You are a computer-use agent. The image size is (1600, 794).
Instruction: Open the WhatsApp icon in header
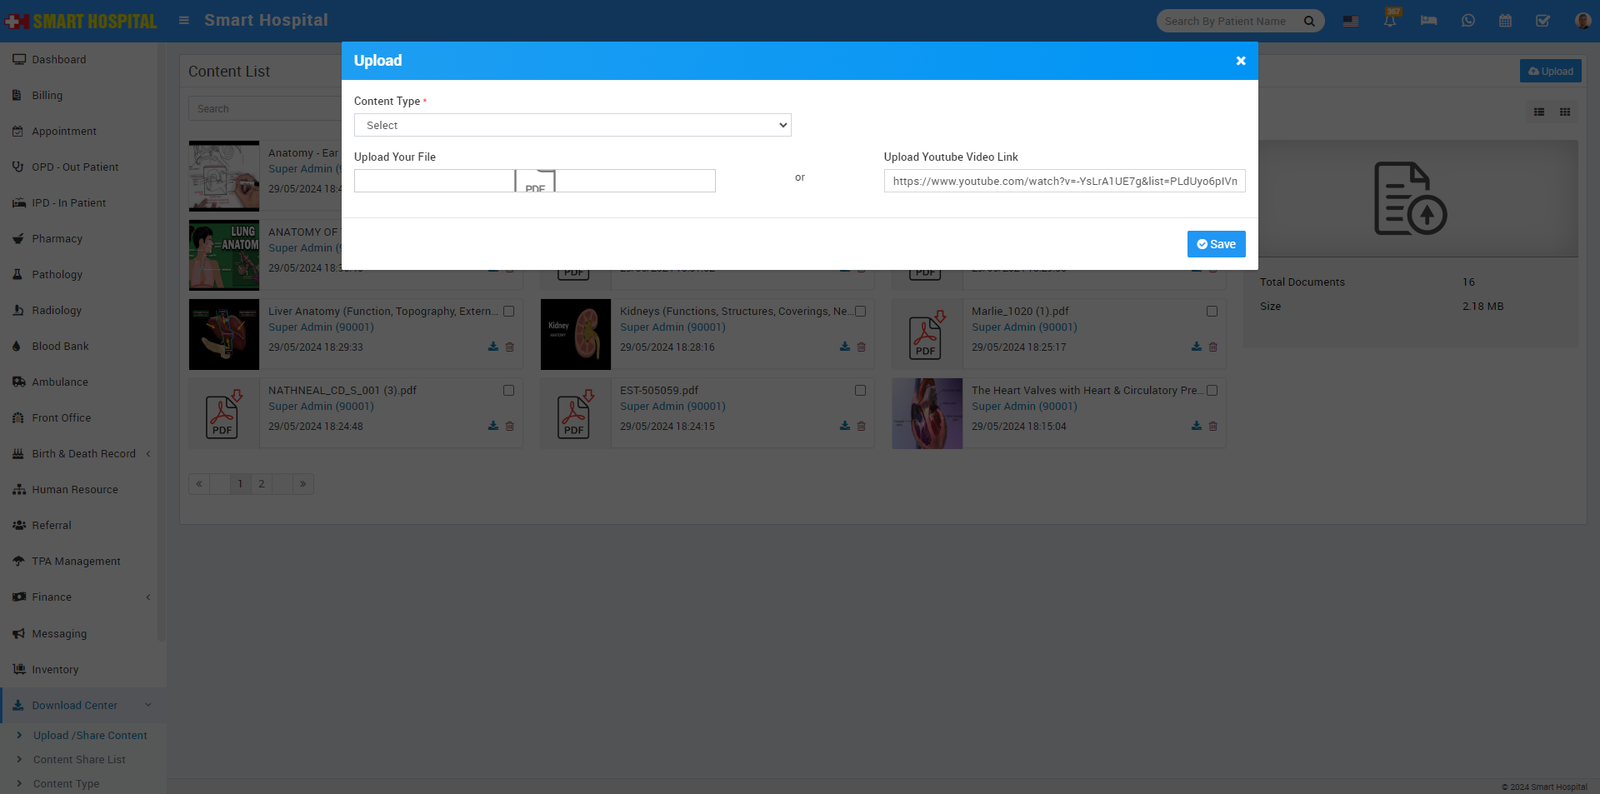pyautogui.click(x=1468, y=21)
